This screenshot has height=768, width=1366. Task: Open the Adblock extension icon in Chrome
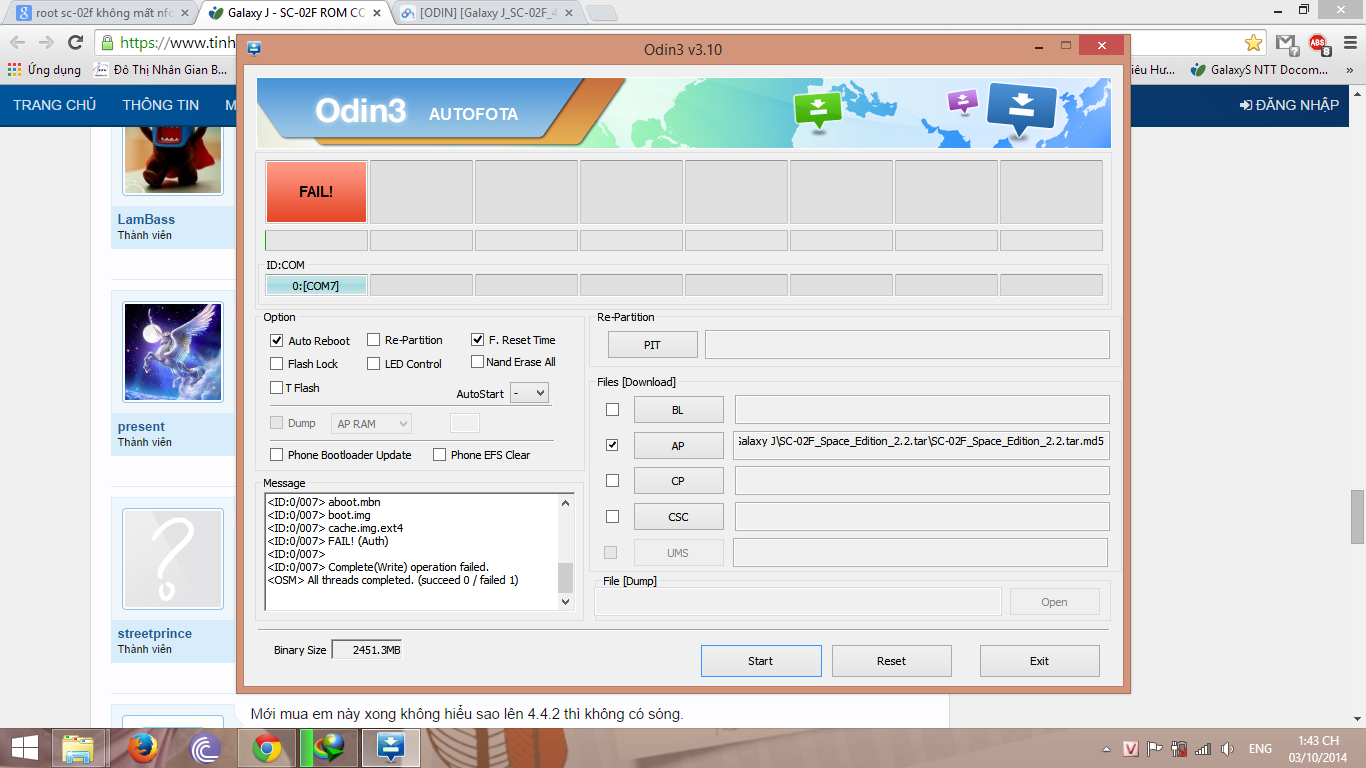point(1318,43)
